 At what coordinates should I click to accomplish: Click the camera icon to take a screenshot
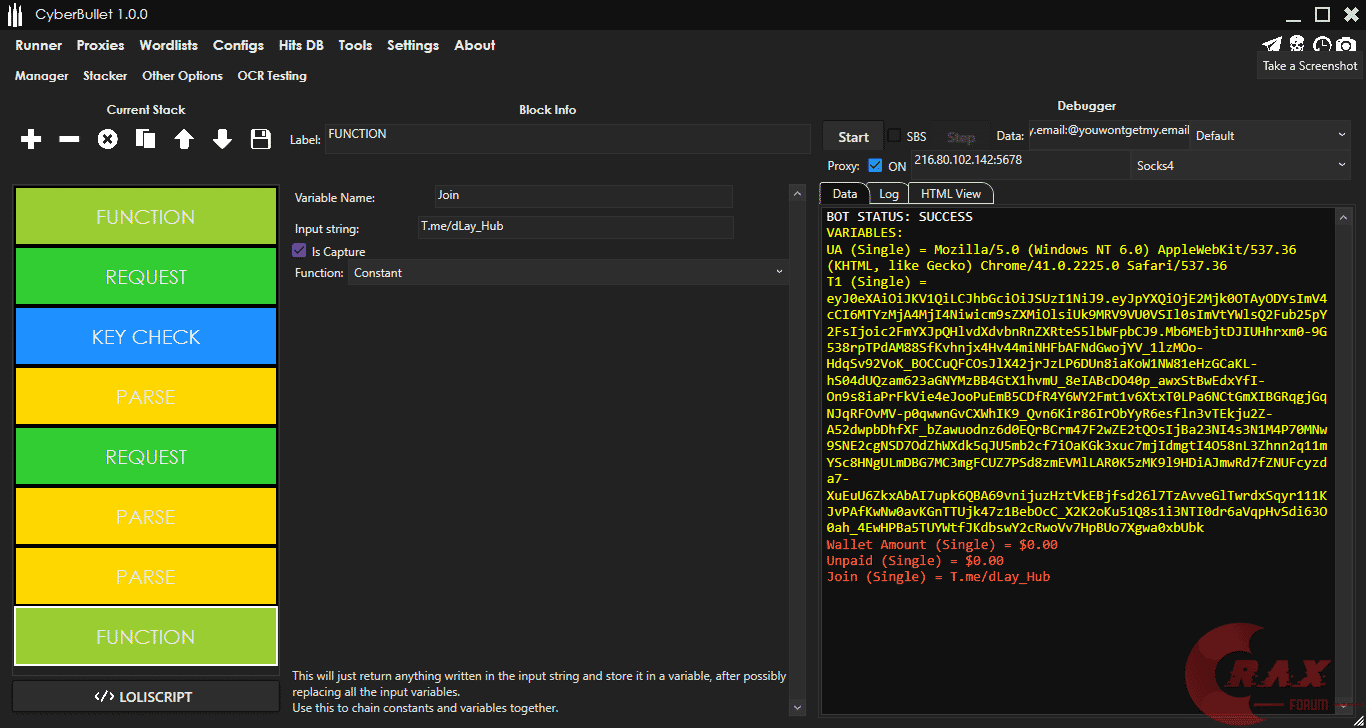tap(1347, 44)
